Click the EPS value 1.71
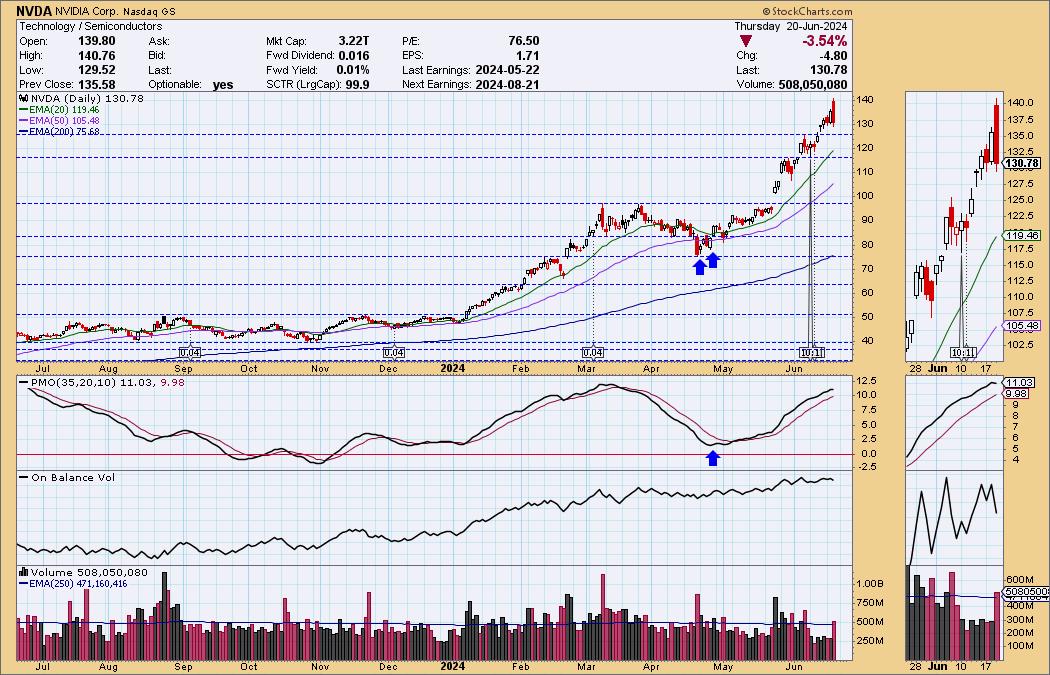 point(527,56)
